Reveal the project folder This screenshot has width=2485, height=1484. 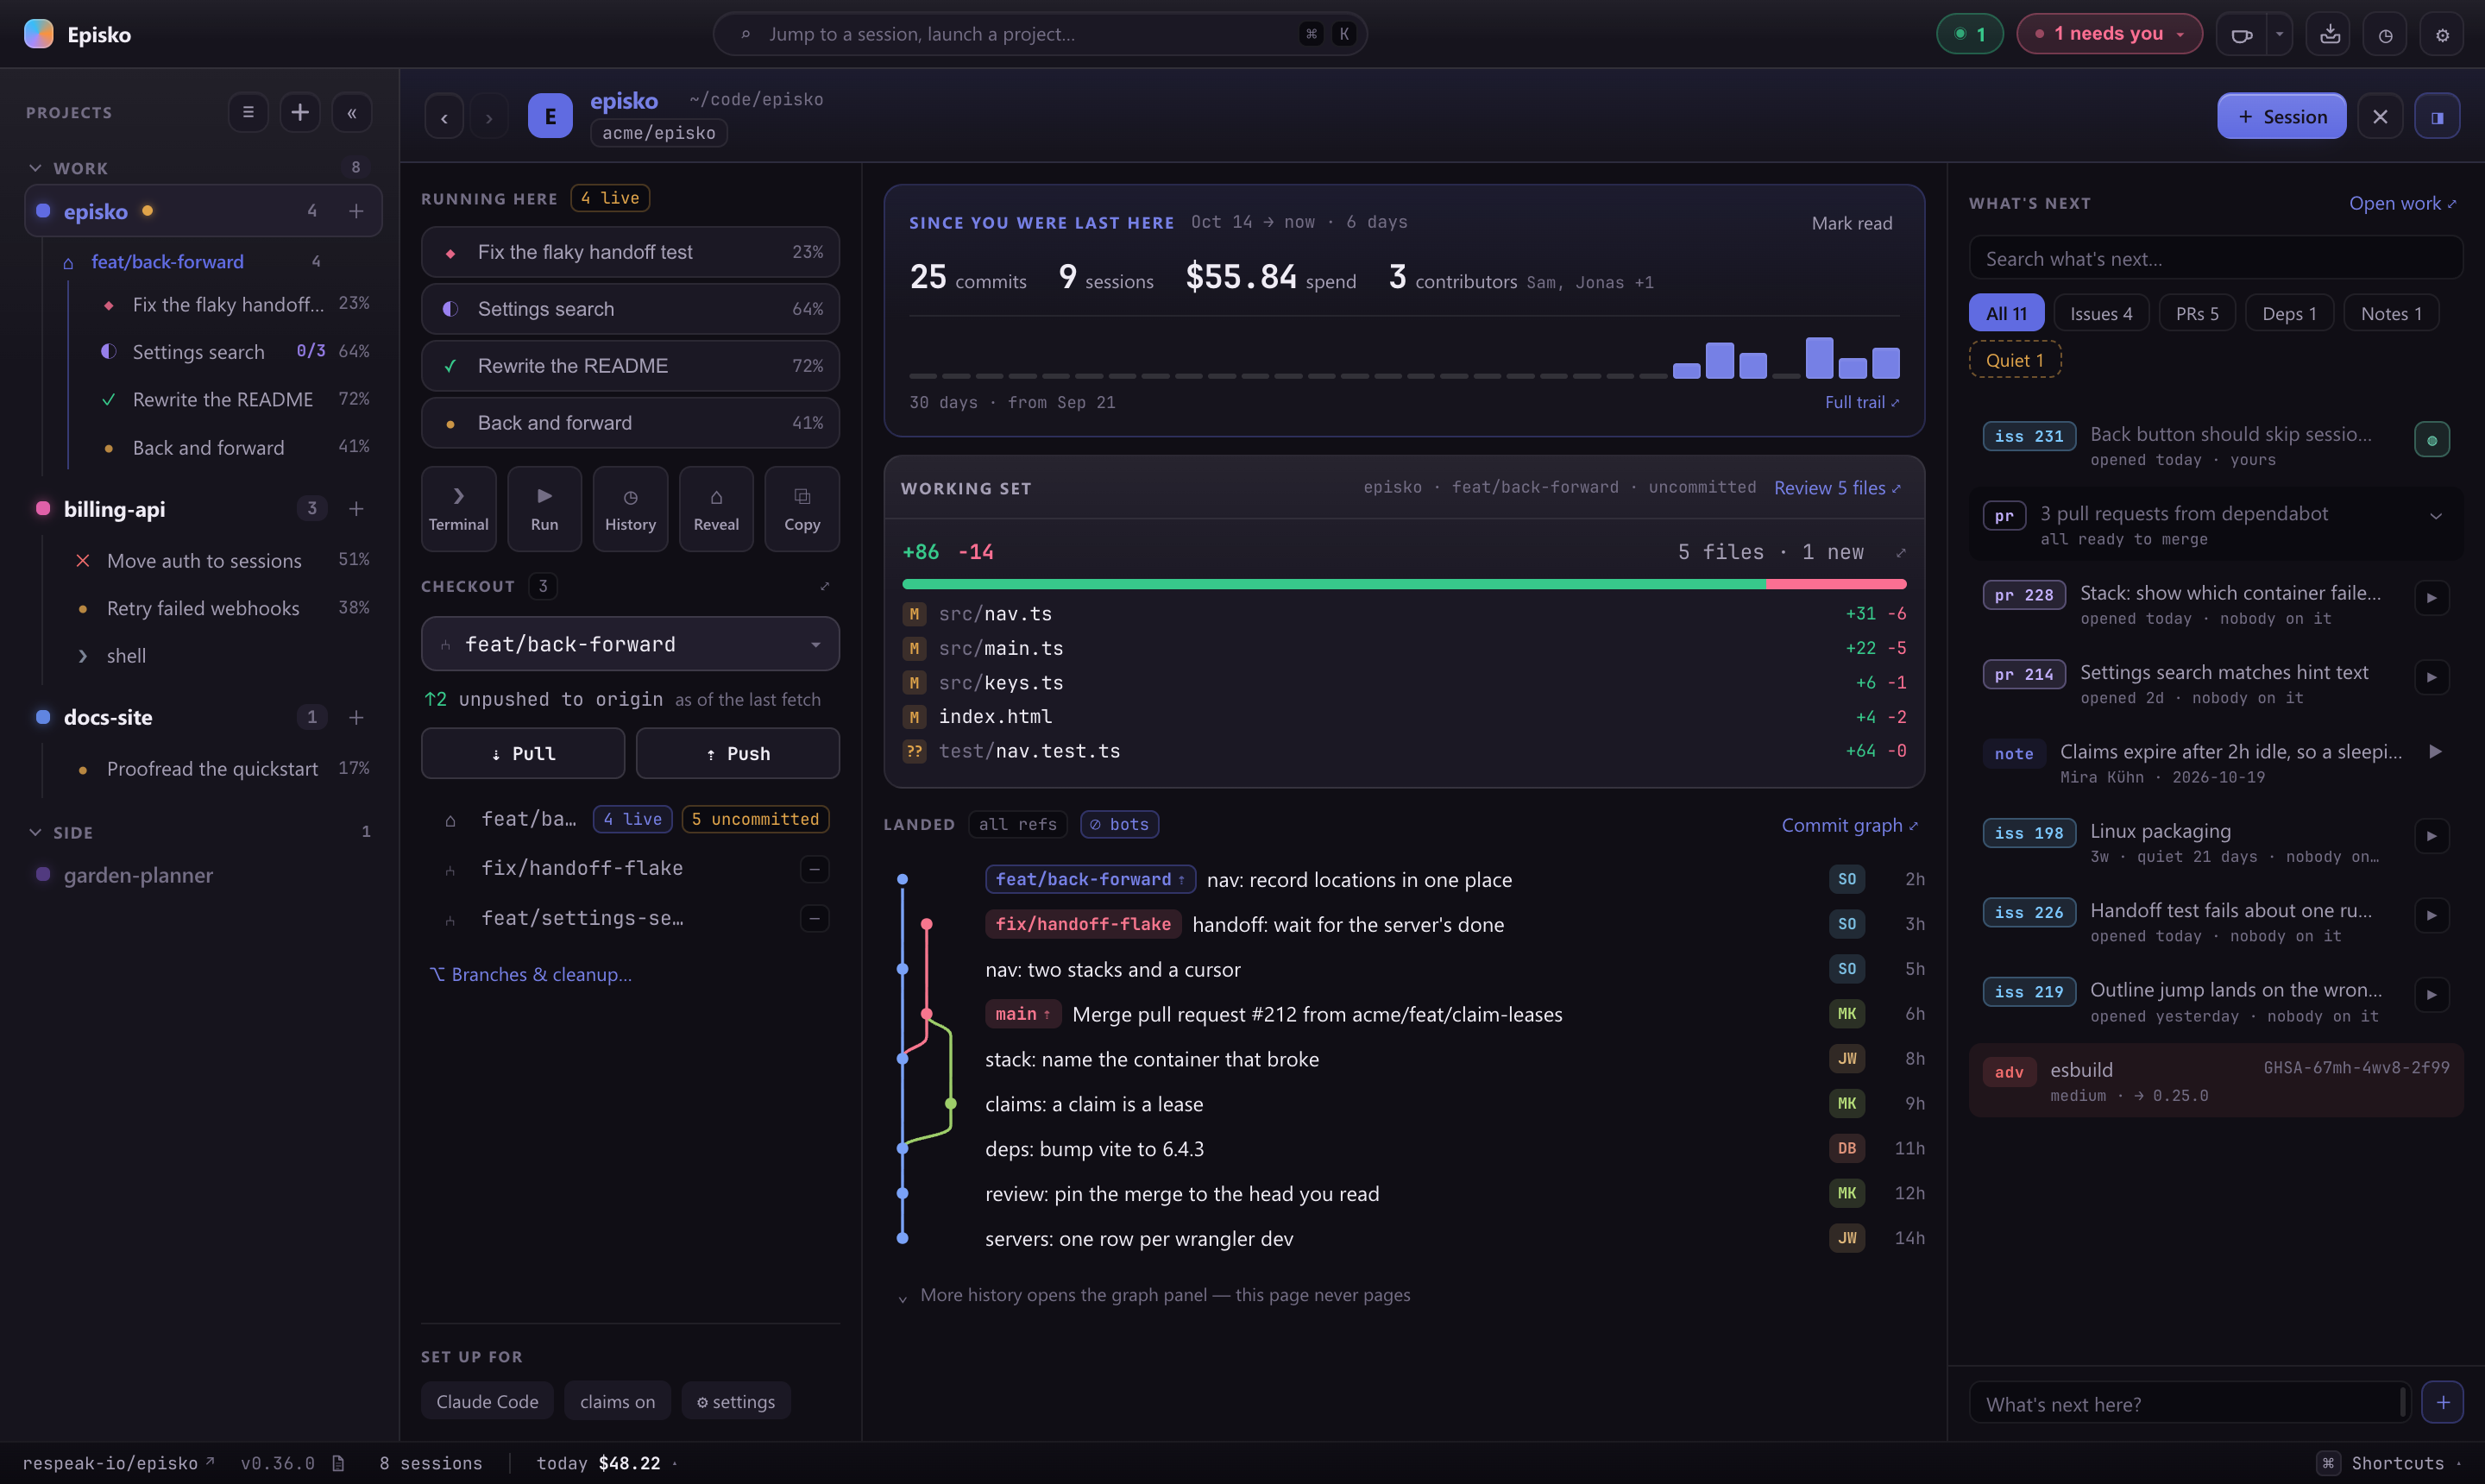(x=716, y=508)
